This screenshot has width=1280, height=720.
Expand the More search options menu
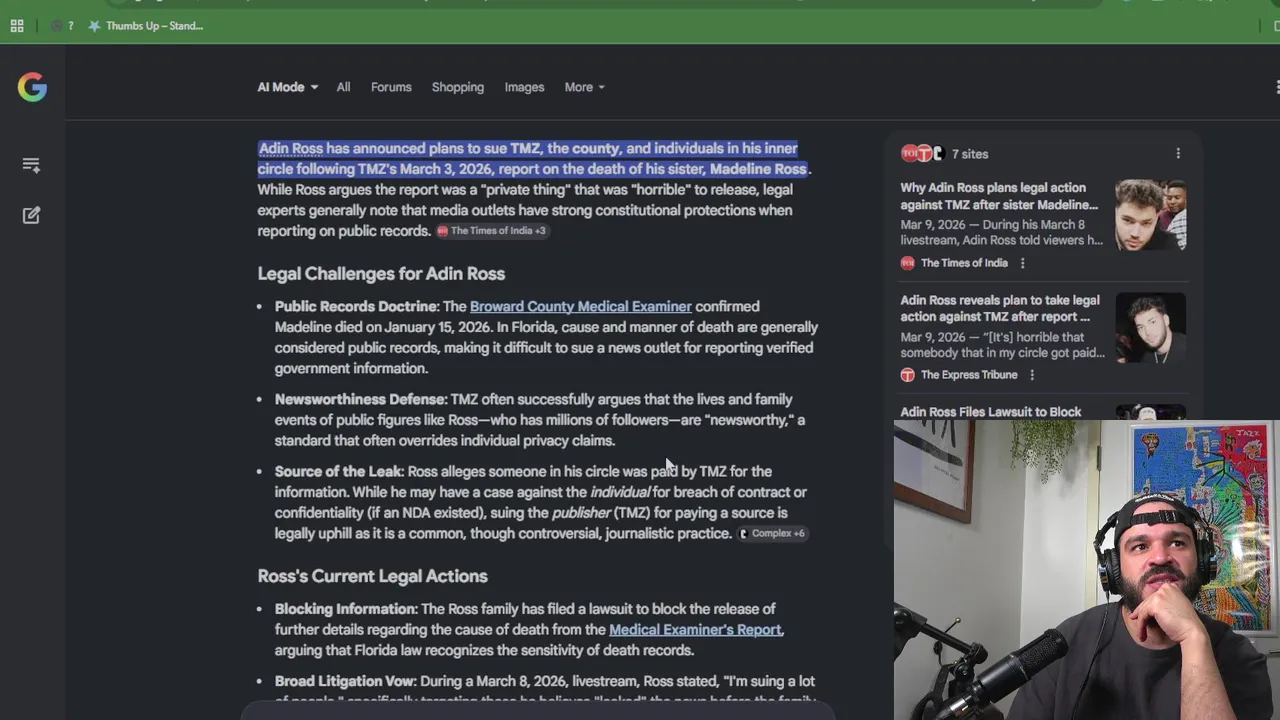584,87
